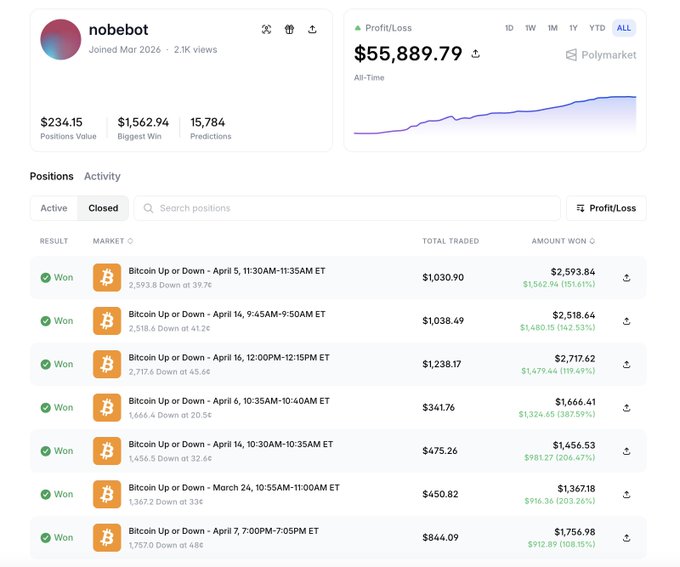Open Bitcoin Up or Down April 6 10:35AM-10:40AM
This screenshot has height=567, width=680.
pyautogui.click(x=229, y=401)
